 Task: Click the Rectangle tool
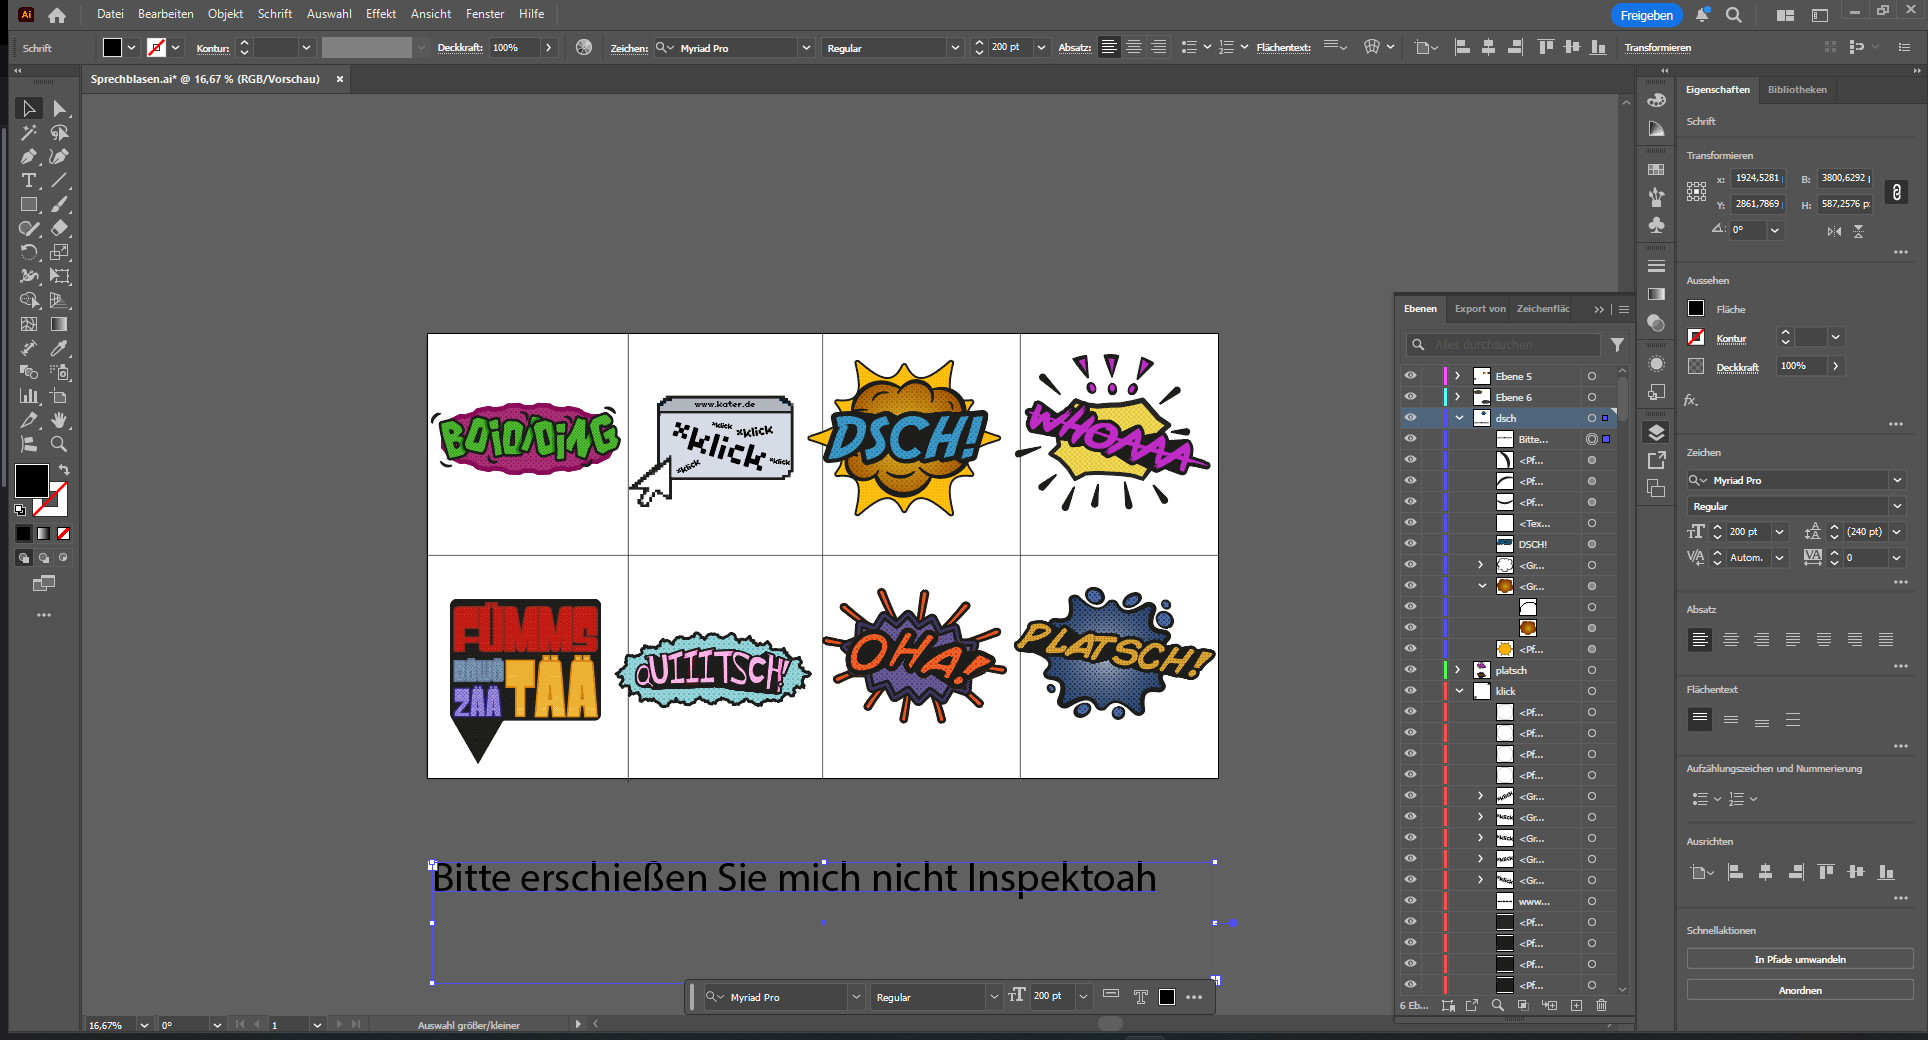click(29, 205)
